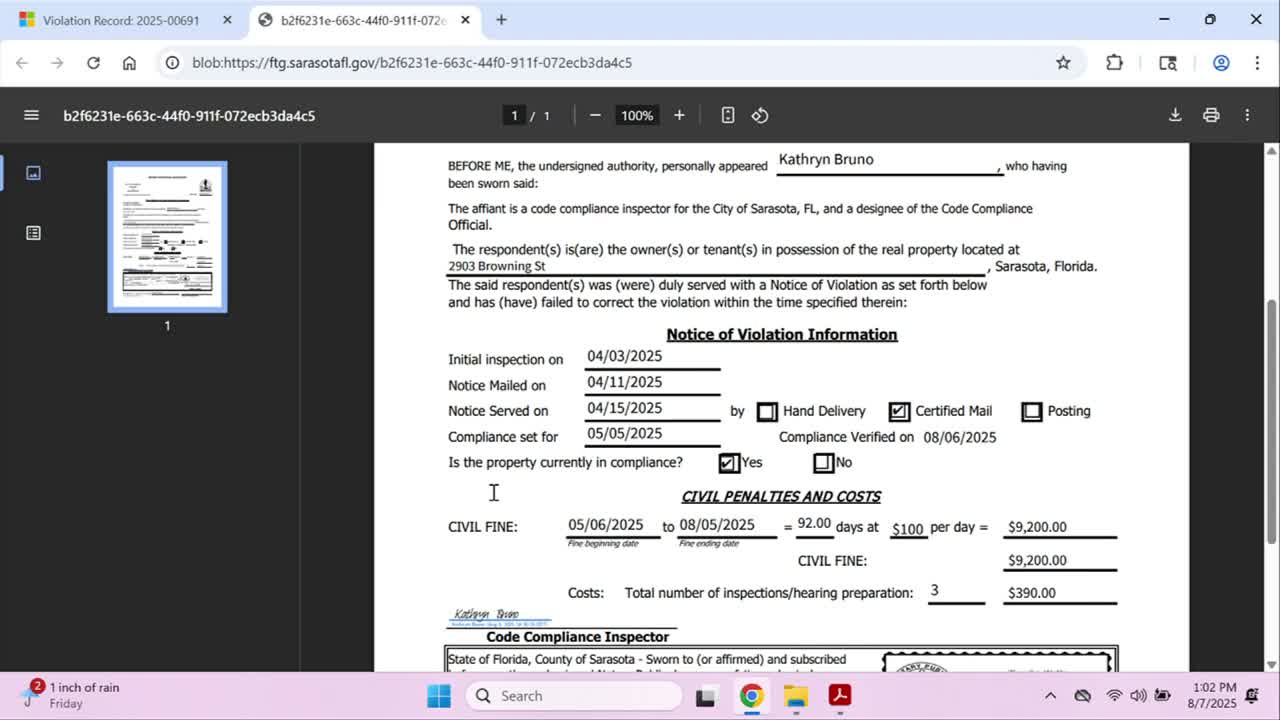
Task: Click the Notice of Violation Information heading
Action: pos(782,335)
